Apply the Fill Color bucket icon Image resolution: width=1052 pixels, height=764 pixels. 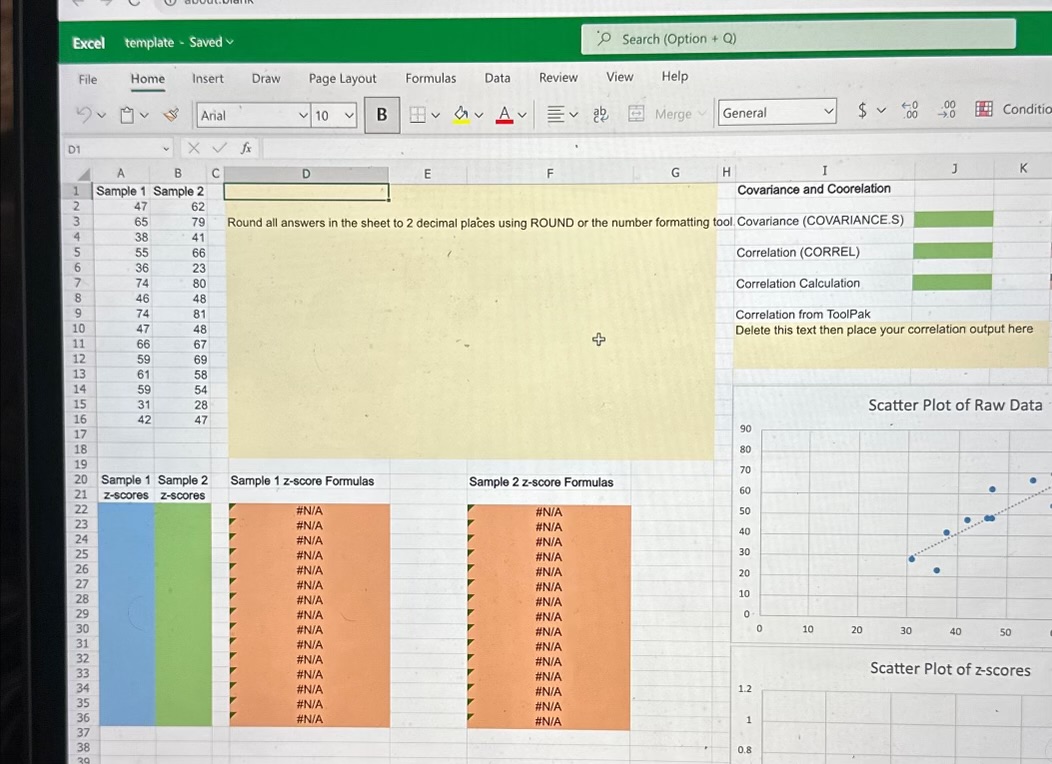461,115
